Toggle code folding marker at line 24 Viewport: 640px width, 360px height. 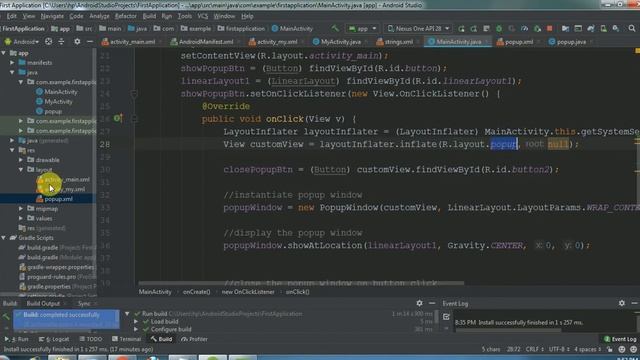(x=134, y=94)
